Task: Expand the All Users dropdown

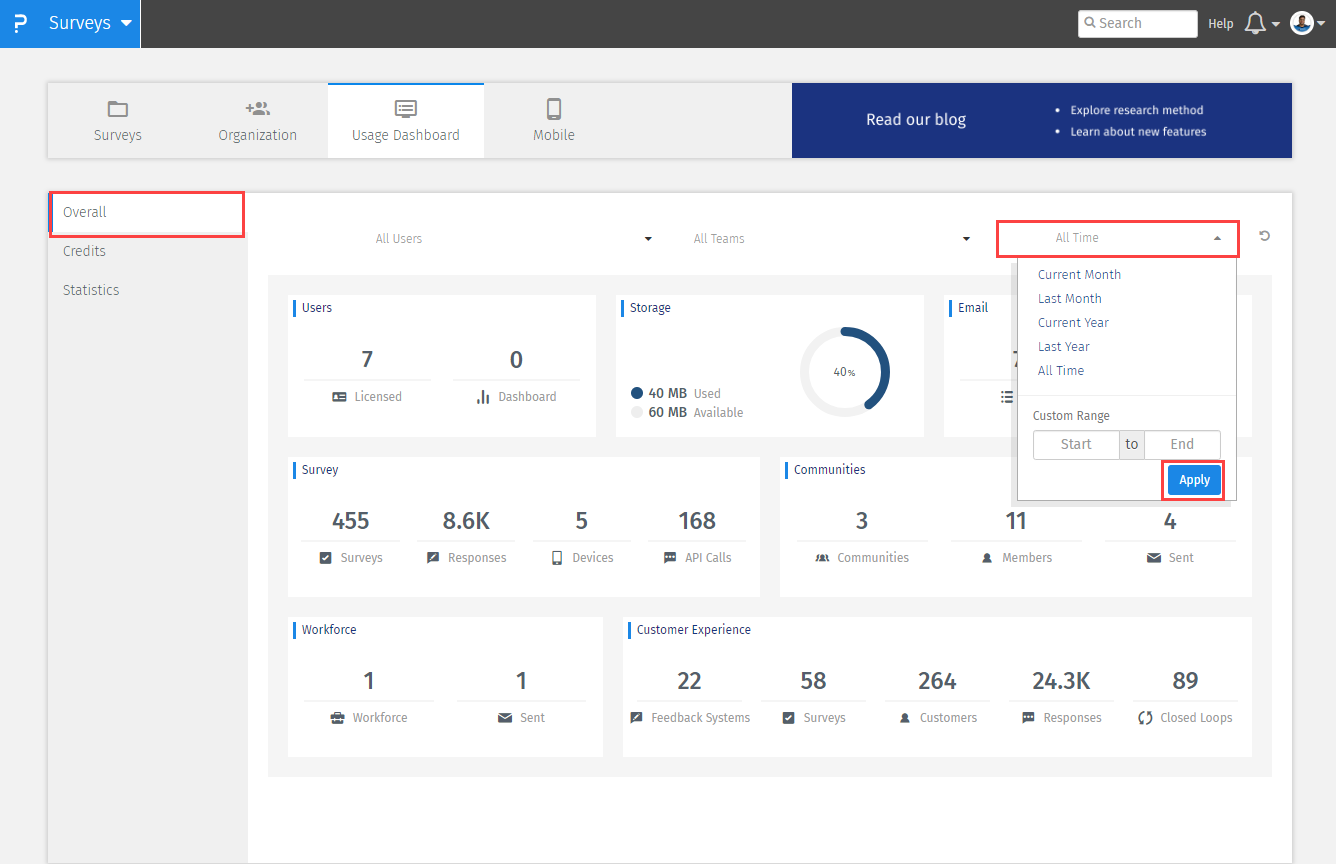Action: [512, 239]
